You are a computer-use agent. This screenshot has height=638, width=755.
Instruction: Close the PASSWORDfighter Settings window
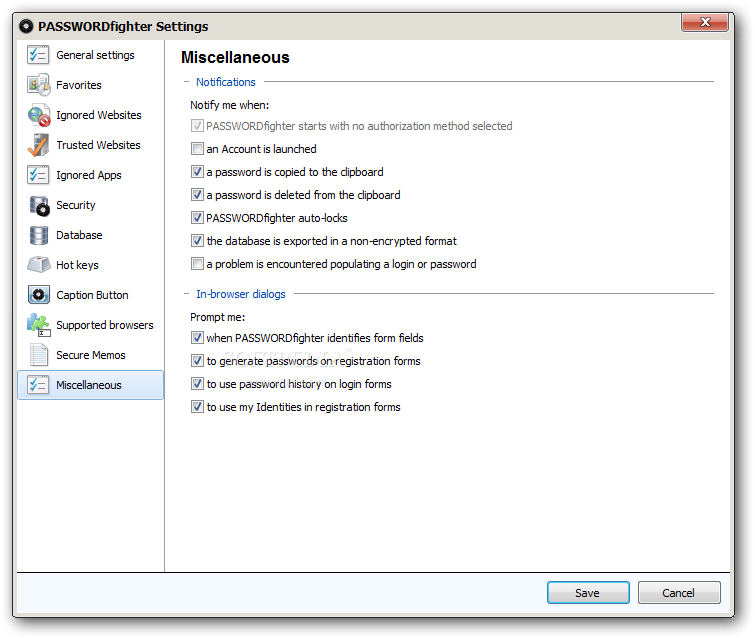tap(705, 22)
